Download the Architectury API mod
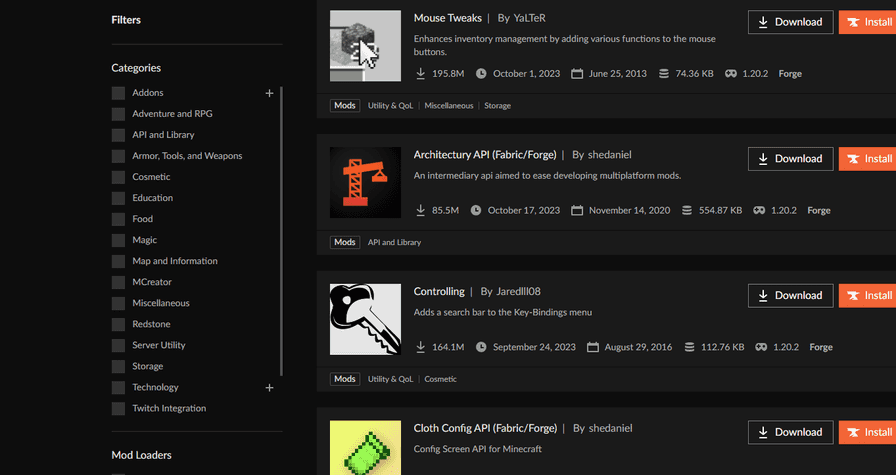Image resolution: width=896 pixels, height=475 pixels. [790, 159]
